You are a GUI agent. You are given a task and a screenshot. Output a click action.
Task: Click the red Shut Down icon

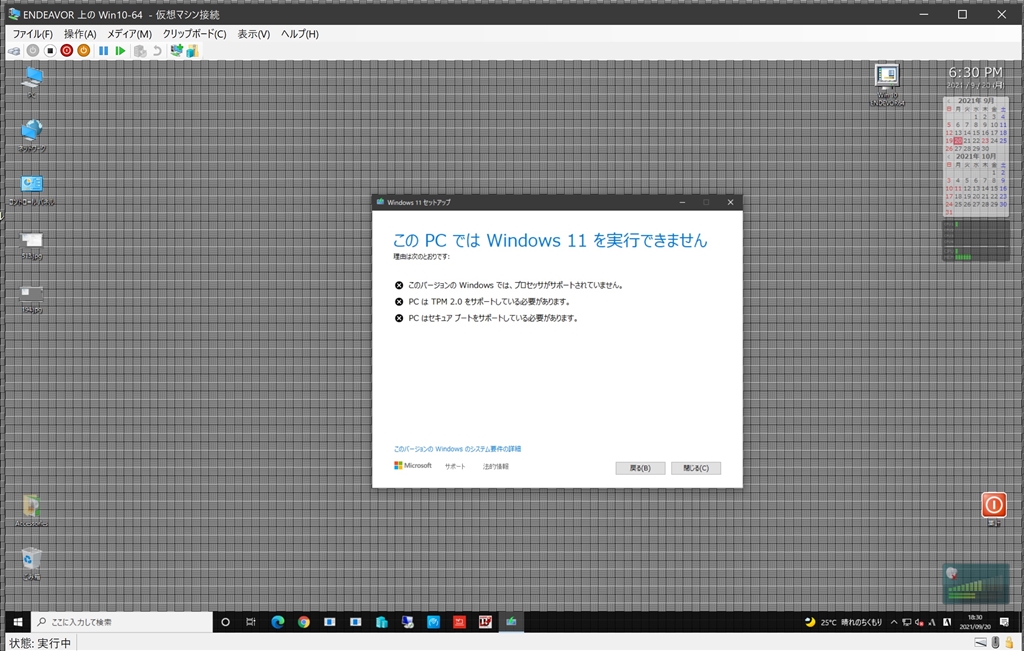[x=67, y=51]
